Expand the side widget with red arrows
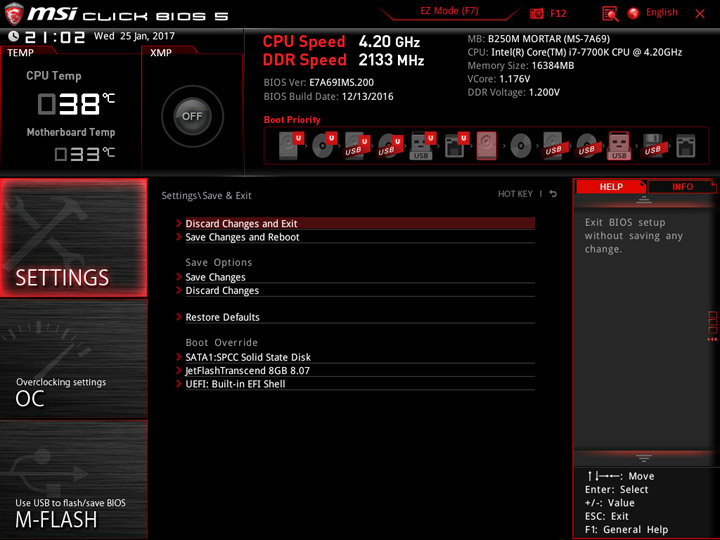The width and height of the screenshot is (720, 540). (x=712, y=326)
